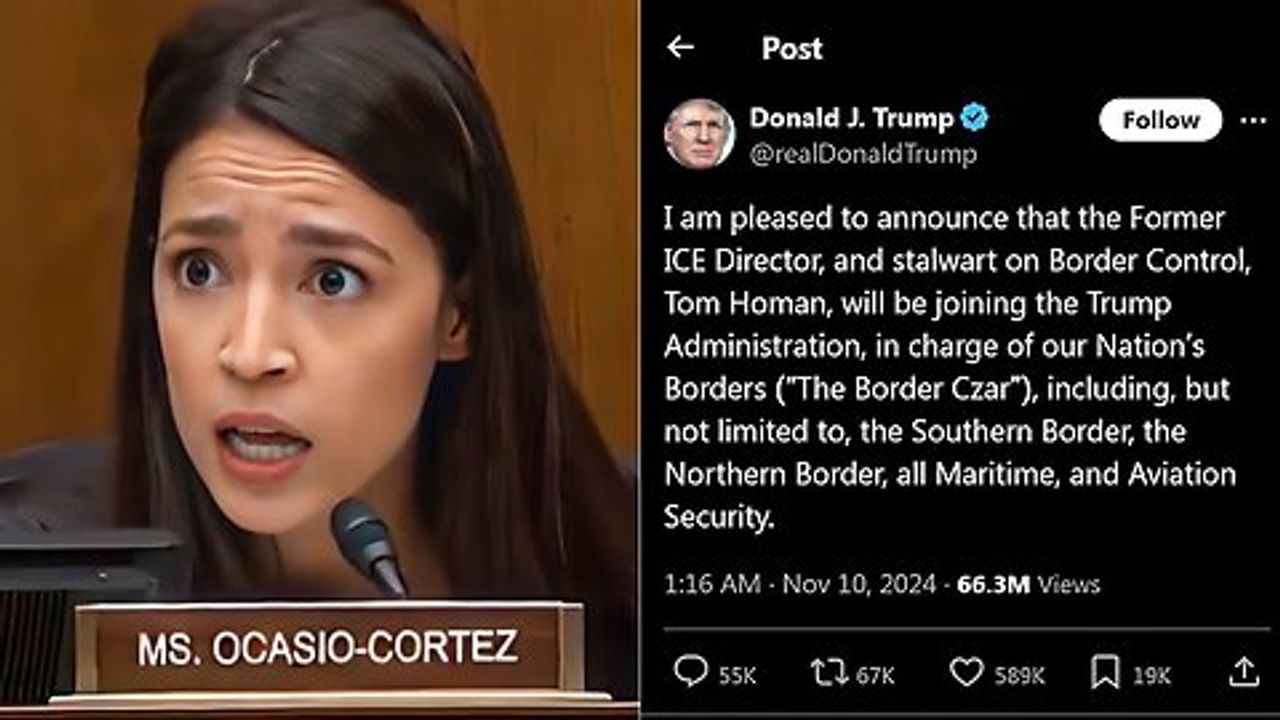Click the reply speech bubble icon

[690, 673]
